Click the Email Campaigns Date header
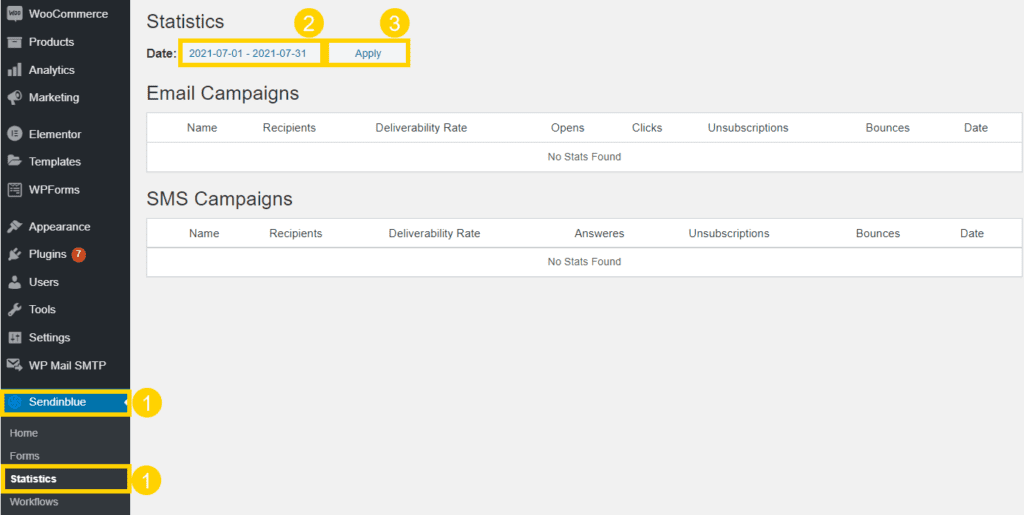The width and height of the screenshot is (1024, 515). (976, 128)
